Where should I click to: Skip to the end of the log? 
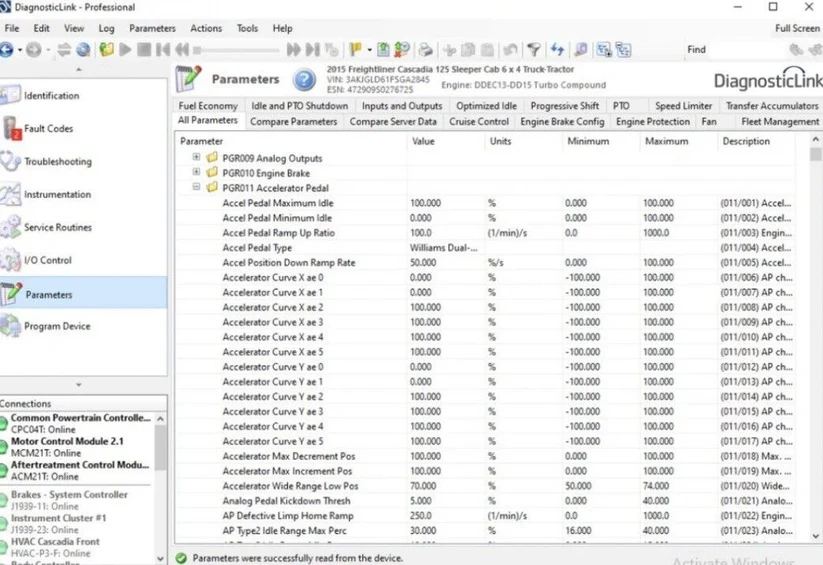pos(313,50)
